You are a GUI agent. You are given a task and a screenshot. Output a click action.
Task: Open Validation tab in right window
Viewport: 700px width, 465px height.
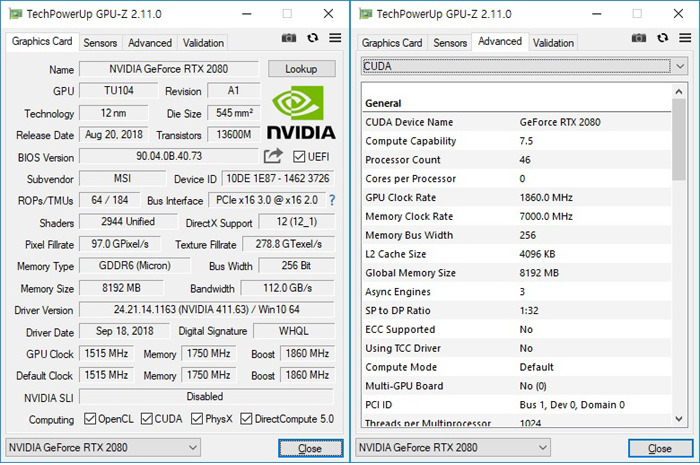click(x=553, y=43)
